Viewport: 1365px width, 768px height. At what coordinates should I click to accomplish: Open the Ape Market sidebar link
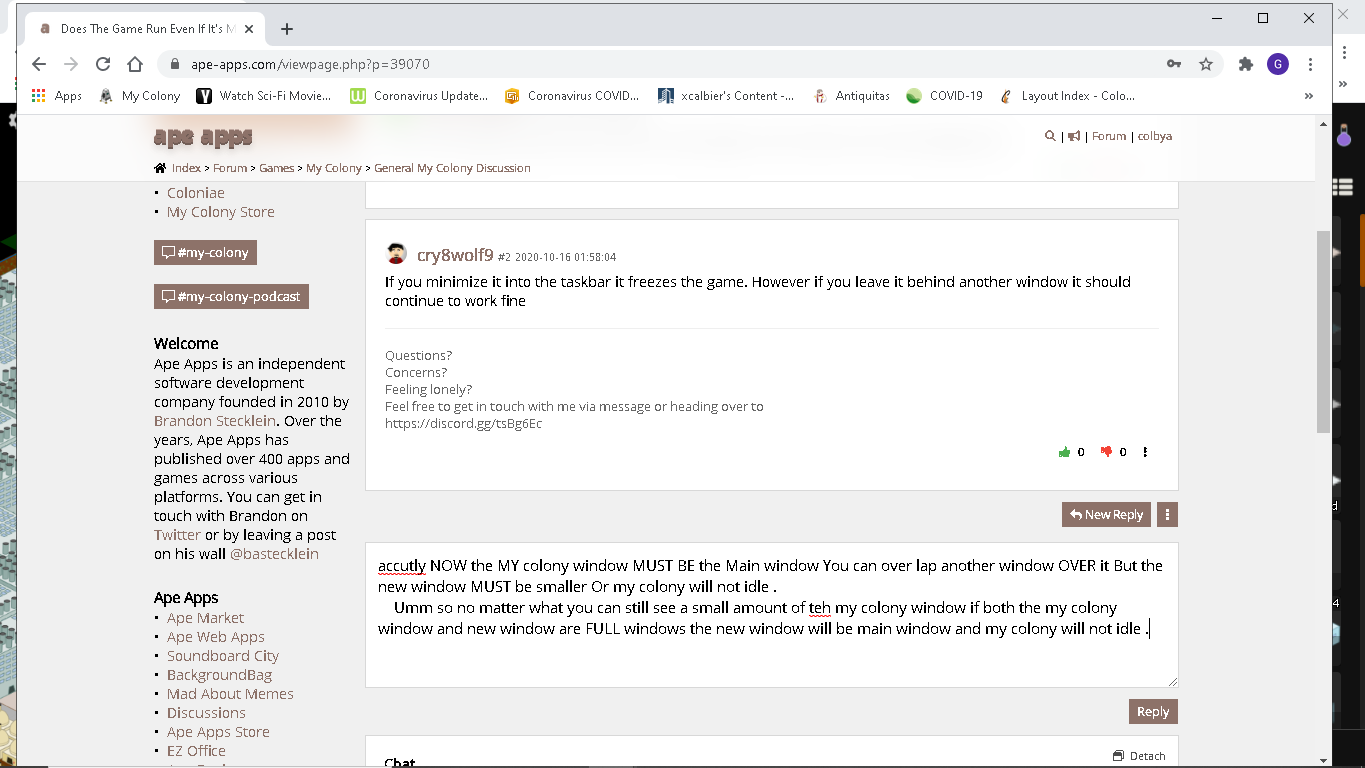pyautogui.click(x=205, y=618)
